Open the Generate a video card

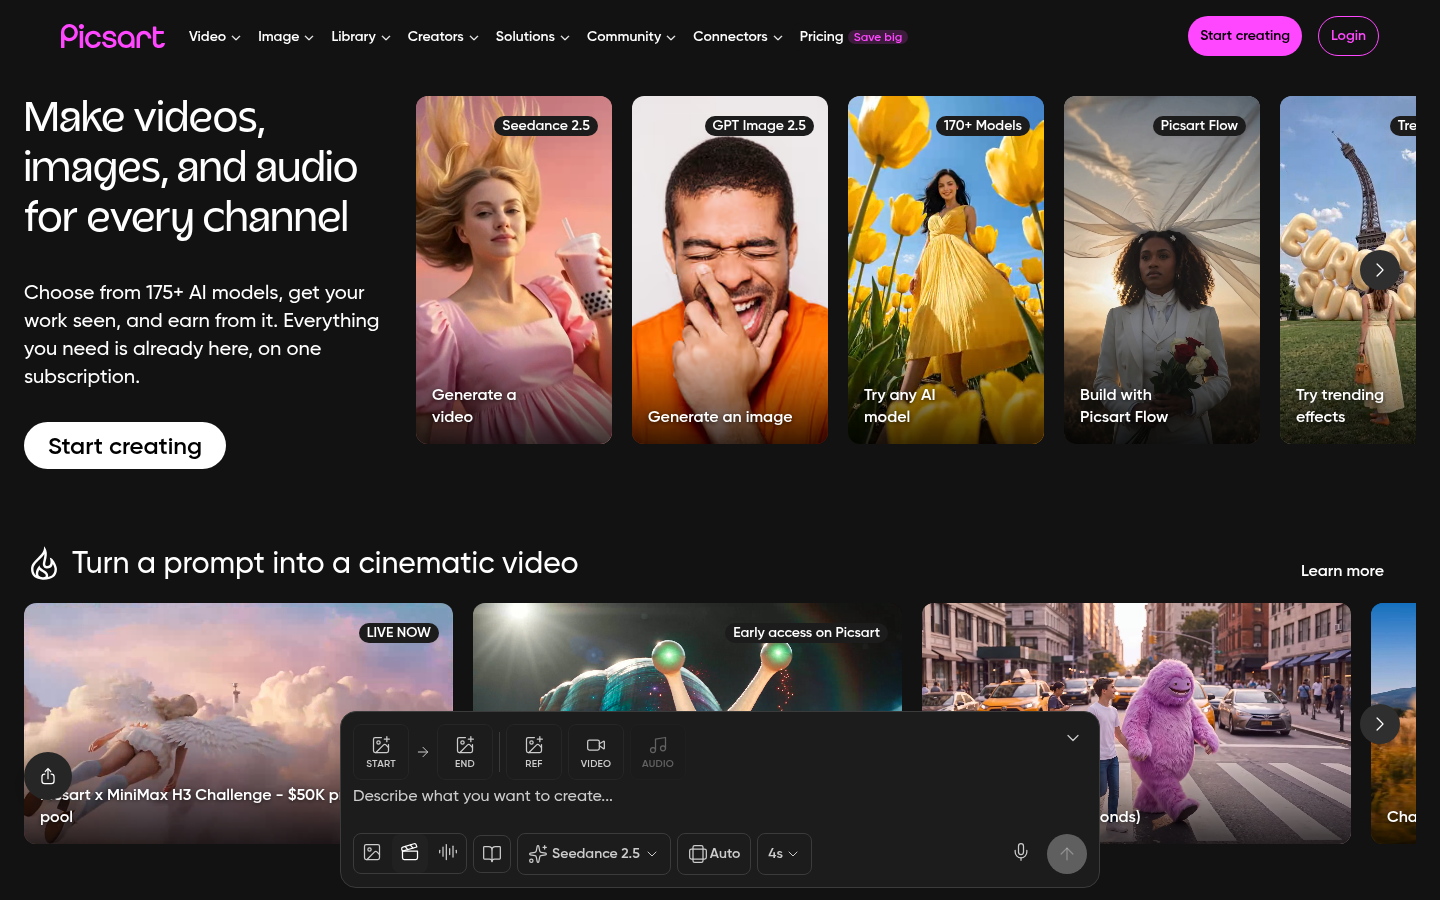coord(514,270)
